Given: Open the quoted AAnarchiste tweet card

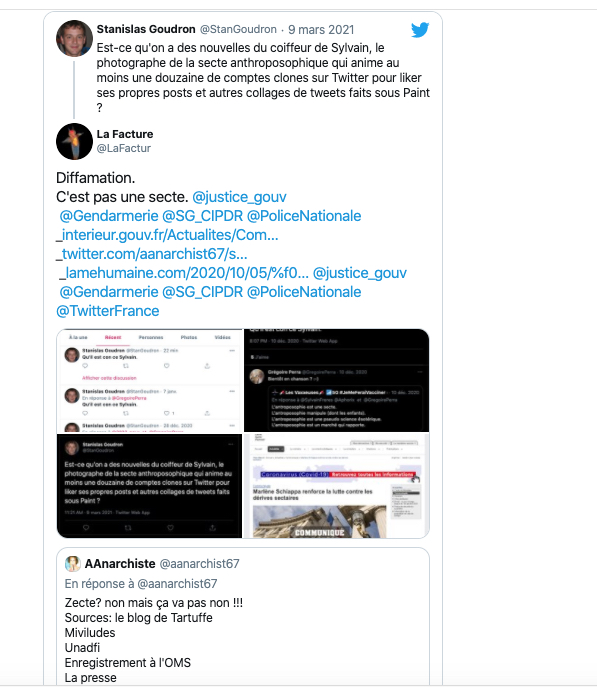Looking at the screenshot, I should [243, 616].
